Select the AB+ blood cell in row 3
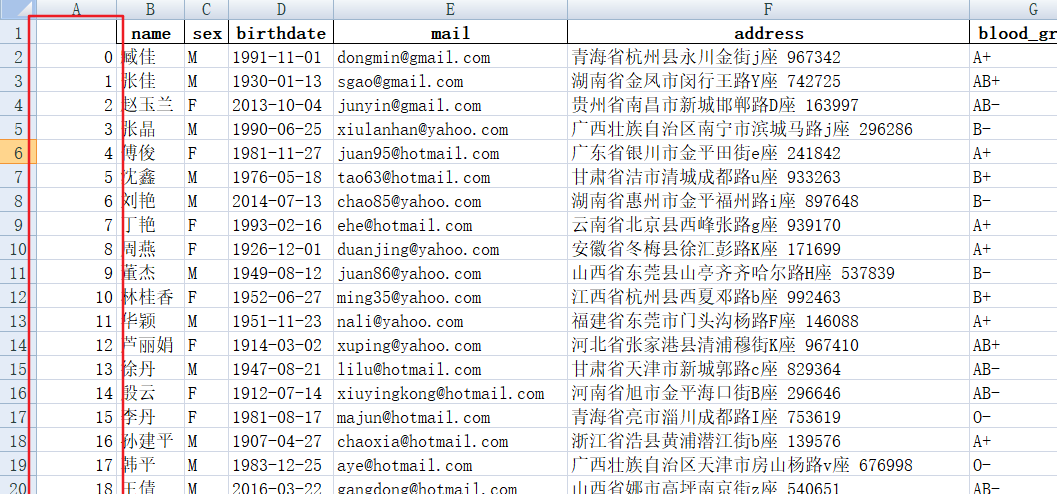 (1014, 82)
